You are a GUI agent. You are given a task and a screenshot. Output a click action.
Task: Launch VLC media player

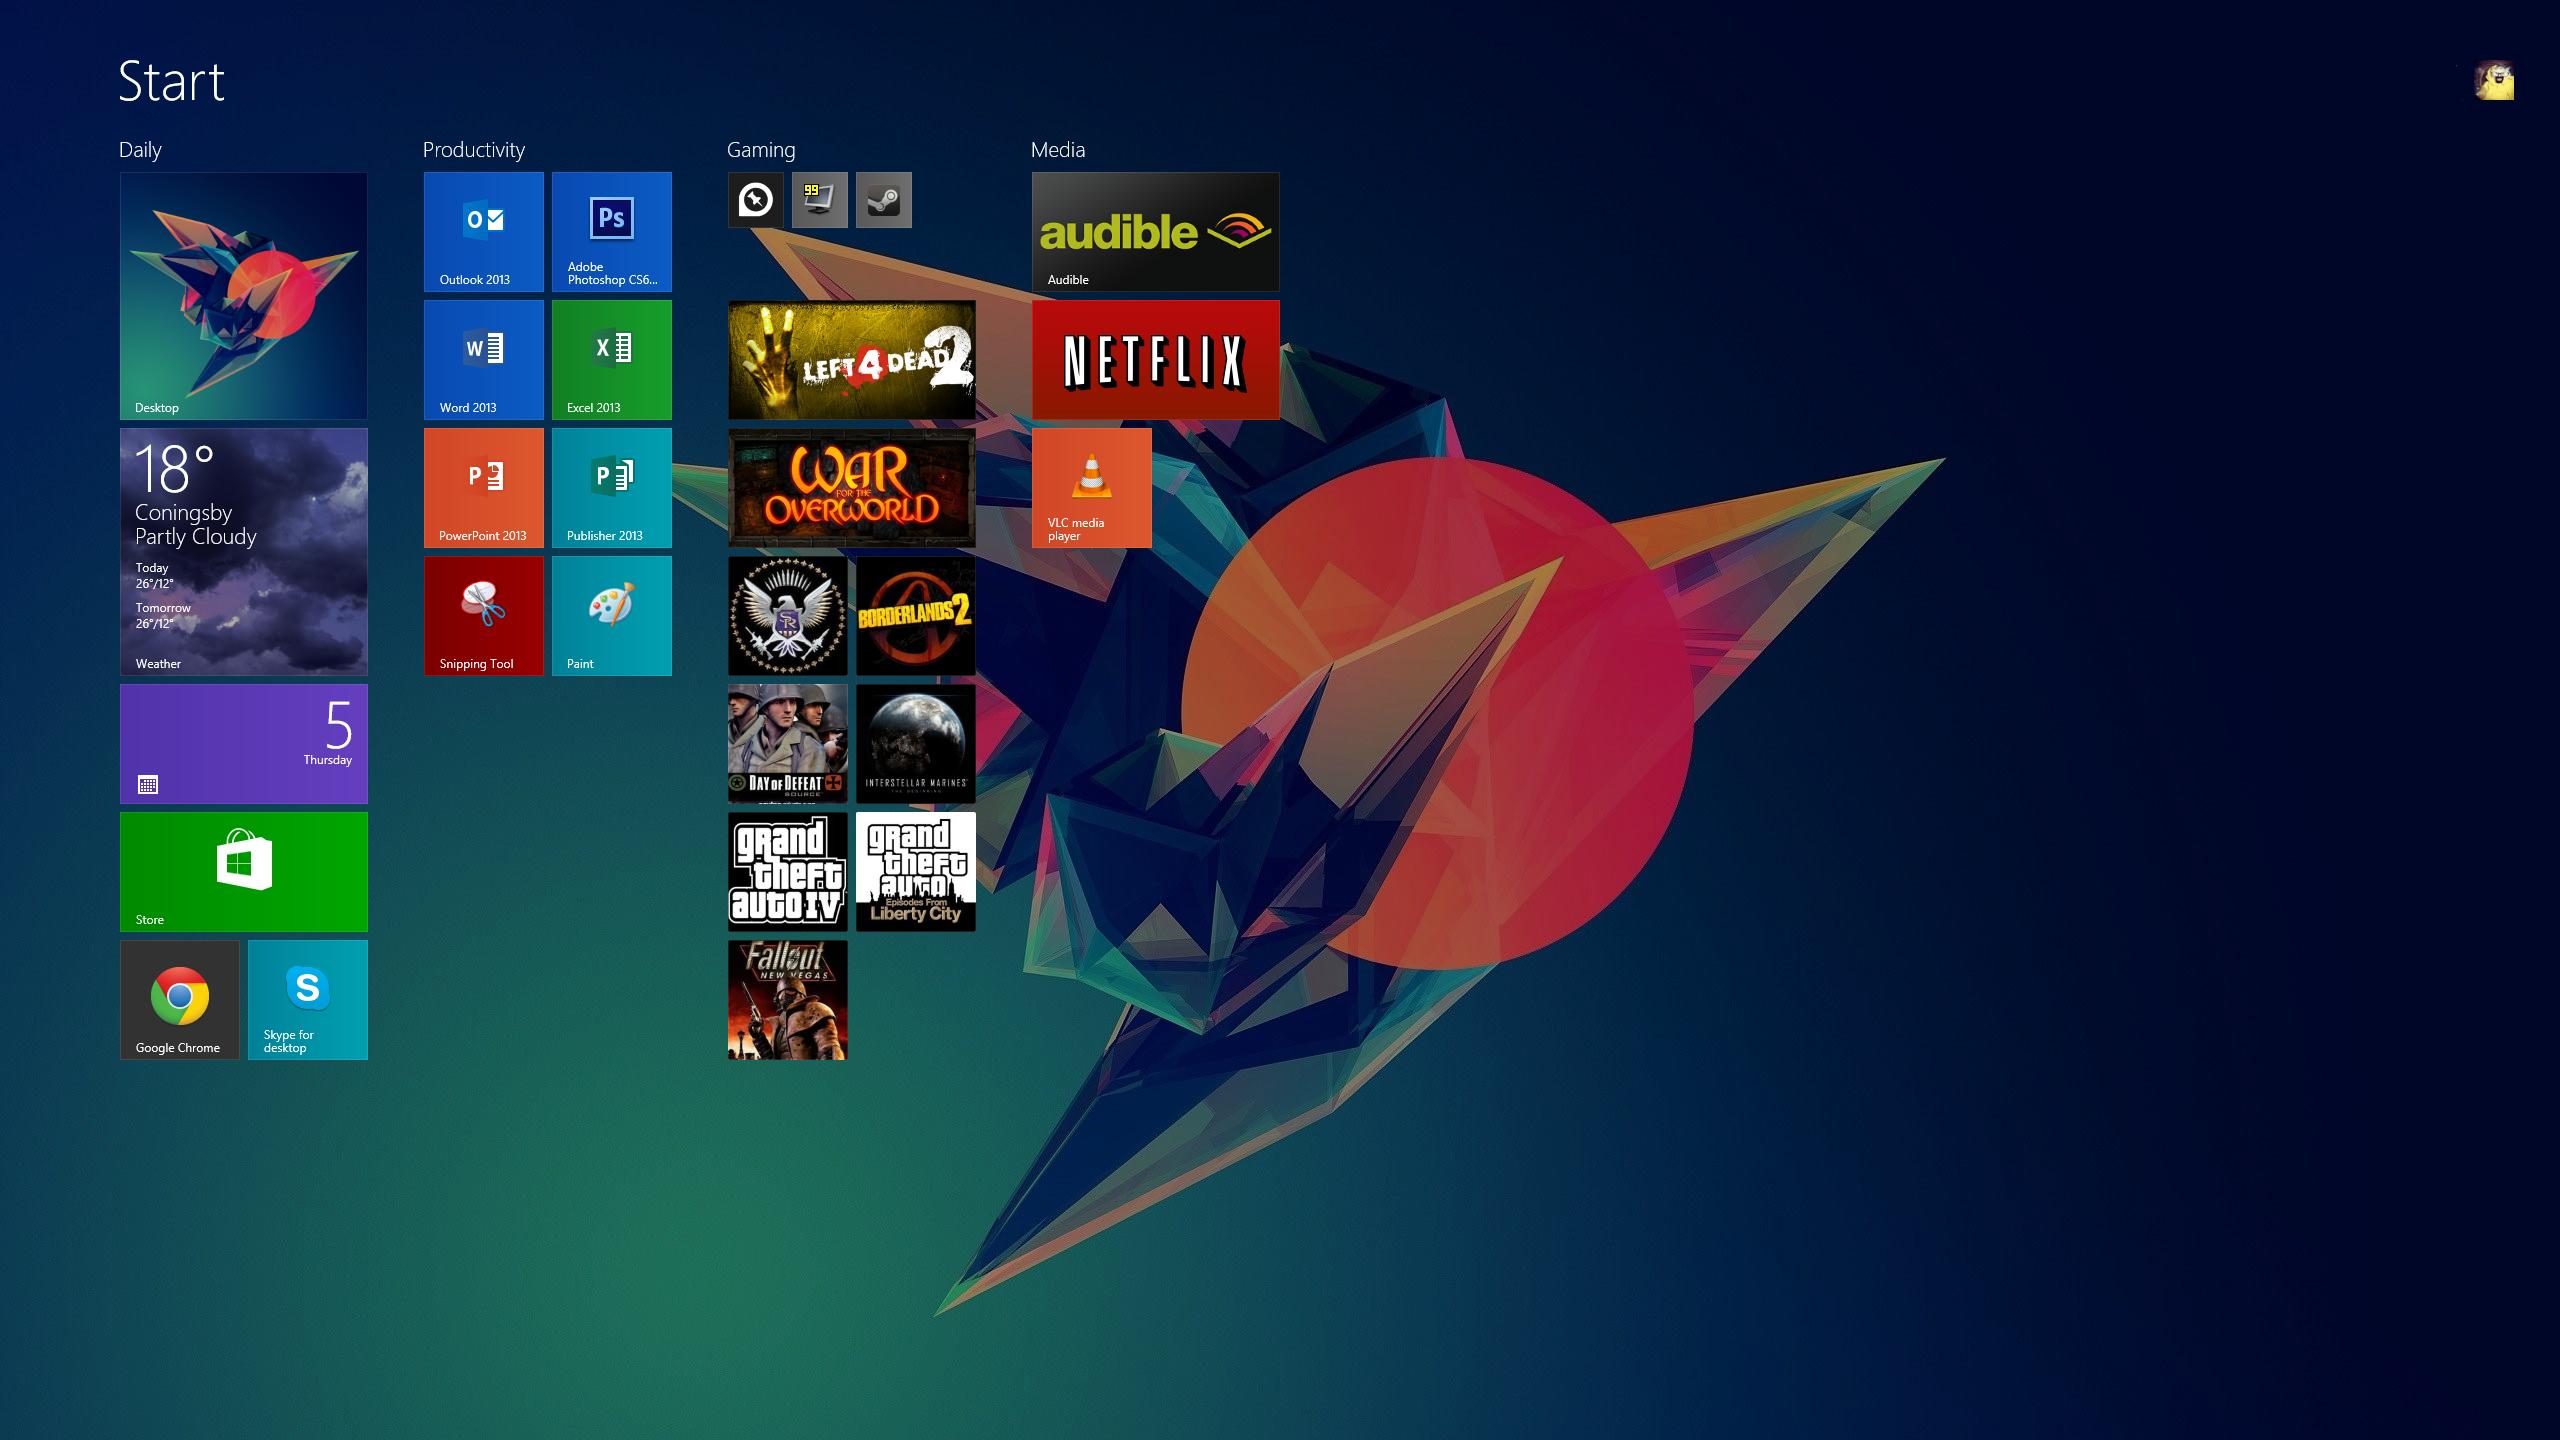pos(1091,488)
